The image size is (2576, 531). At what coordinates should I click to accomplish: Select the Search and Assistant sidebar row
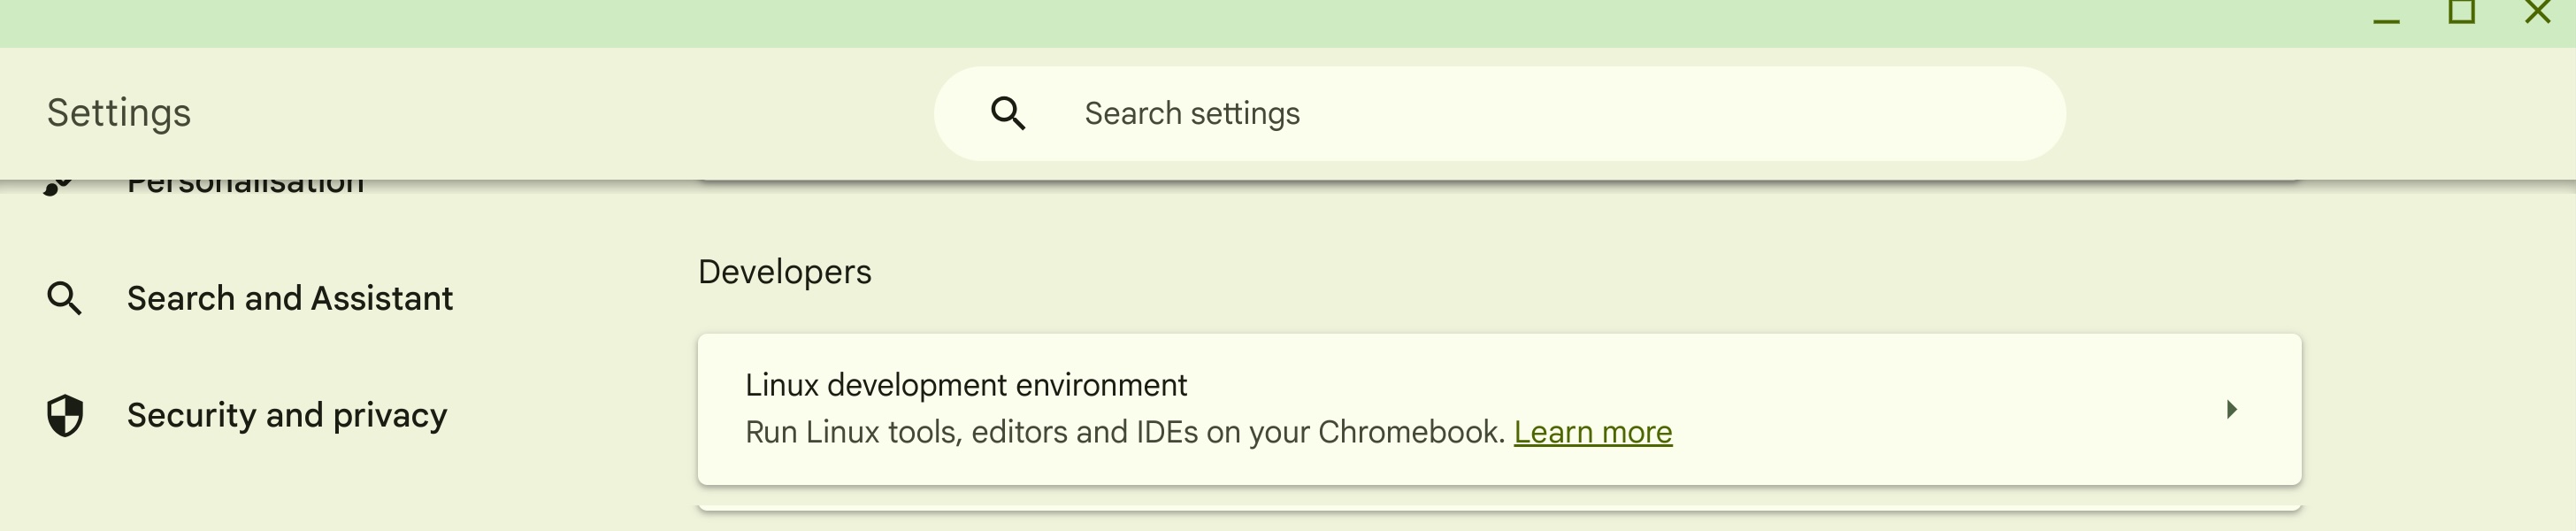point(289,298)
